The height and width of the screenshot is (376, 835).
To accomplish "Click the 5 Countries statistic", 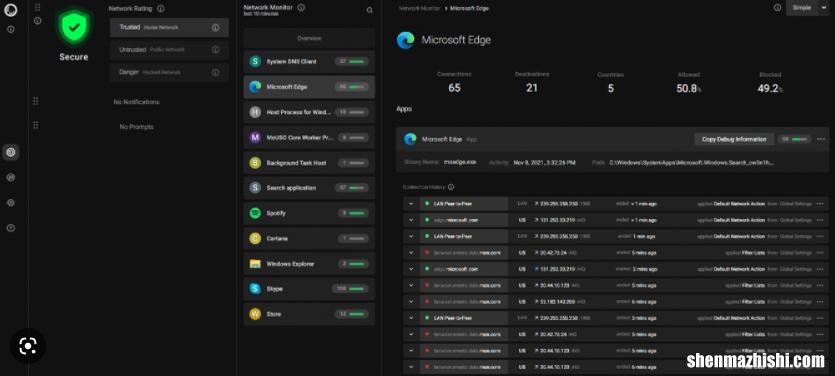I will [x=610, y=83].
